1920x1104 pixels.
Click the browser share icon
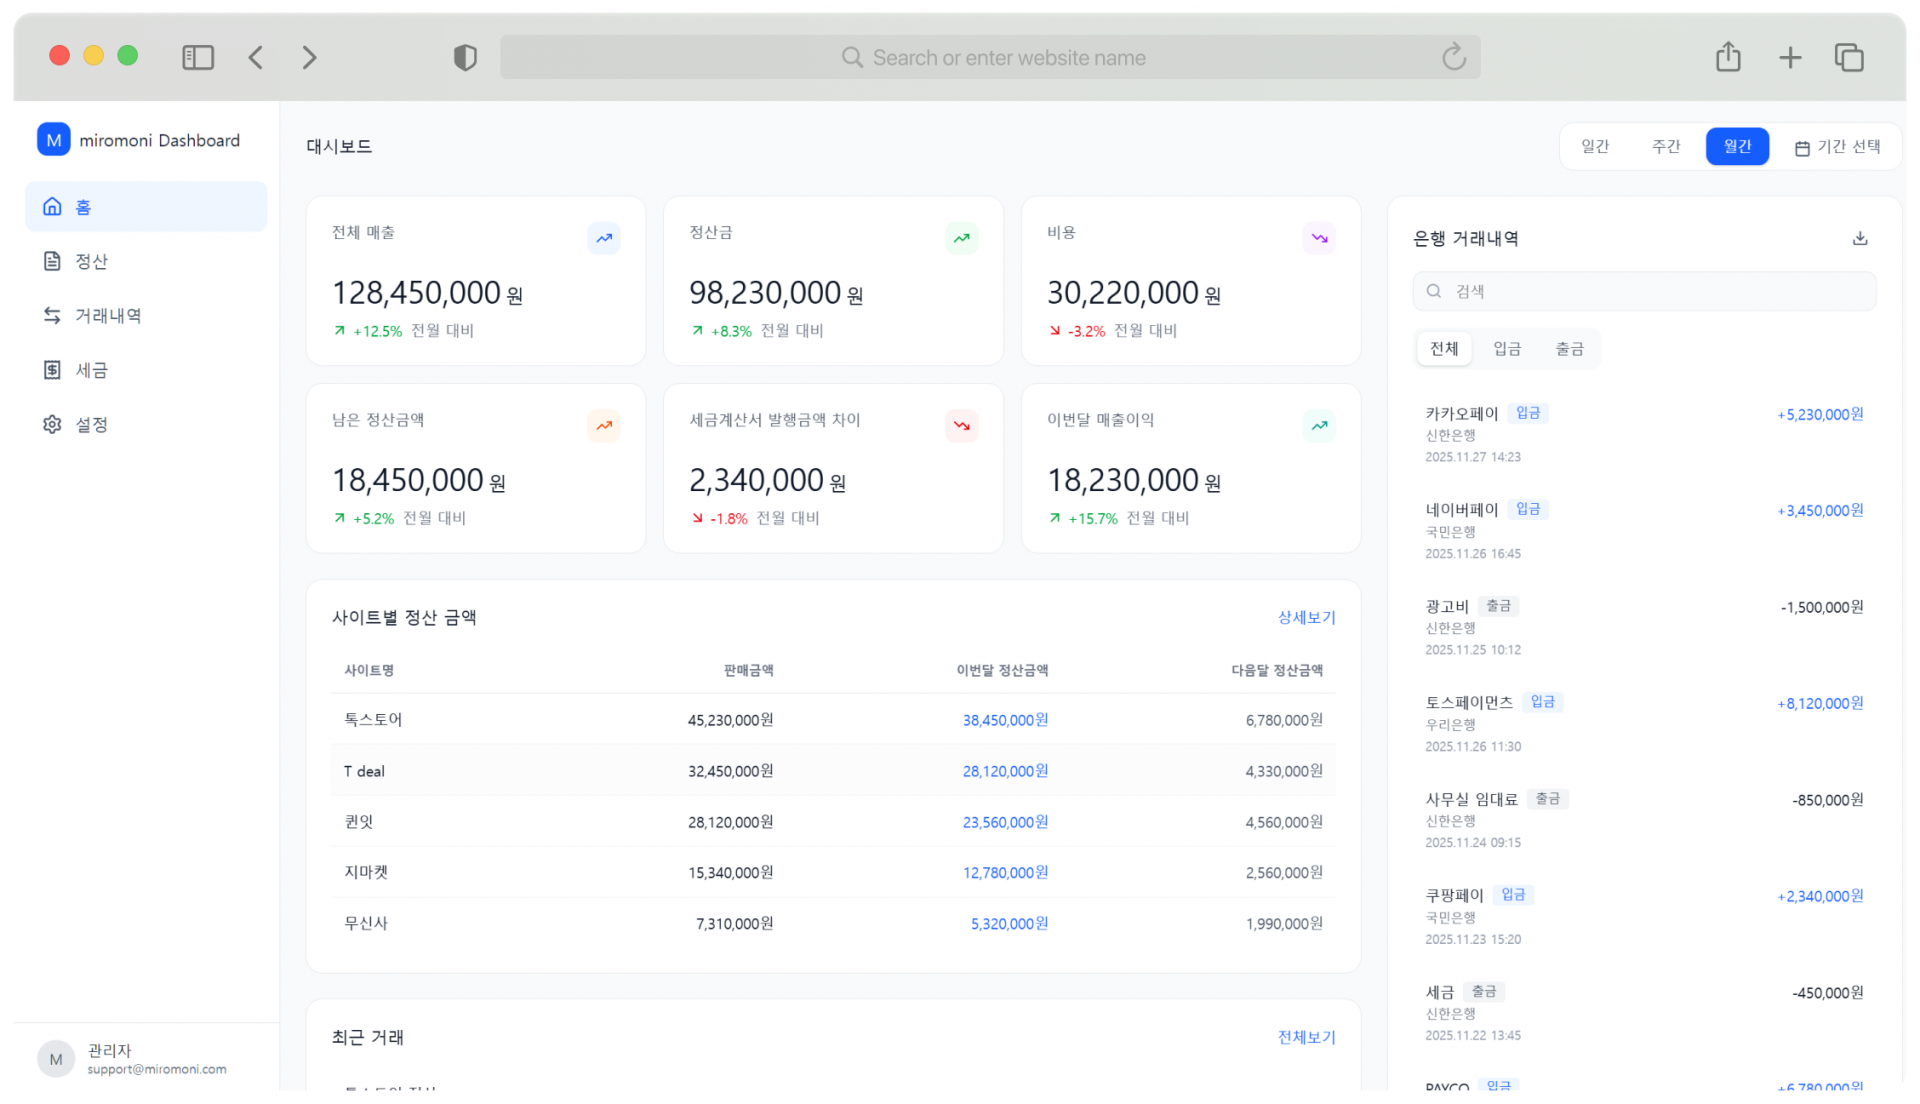[x=1728, y=57]
